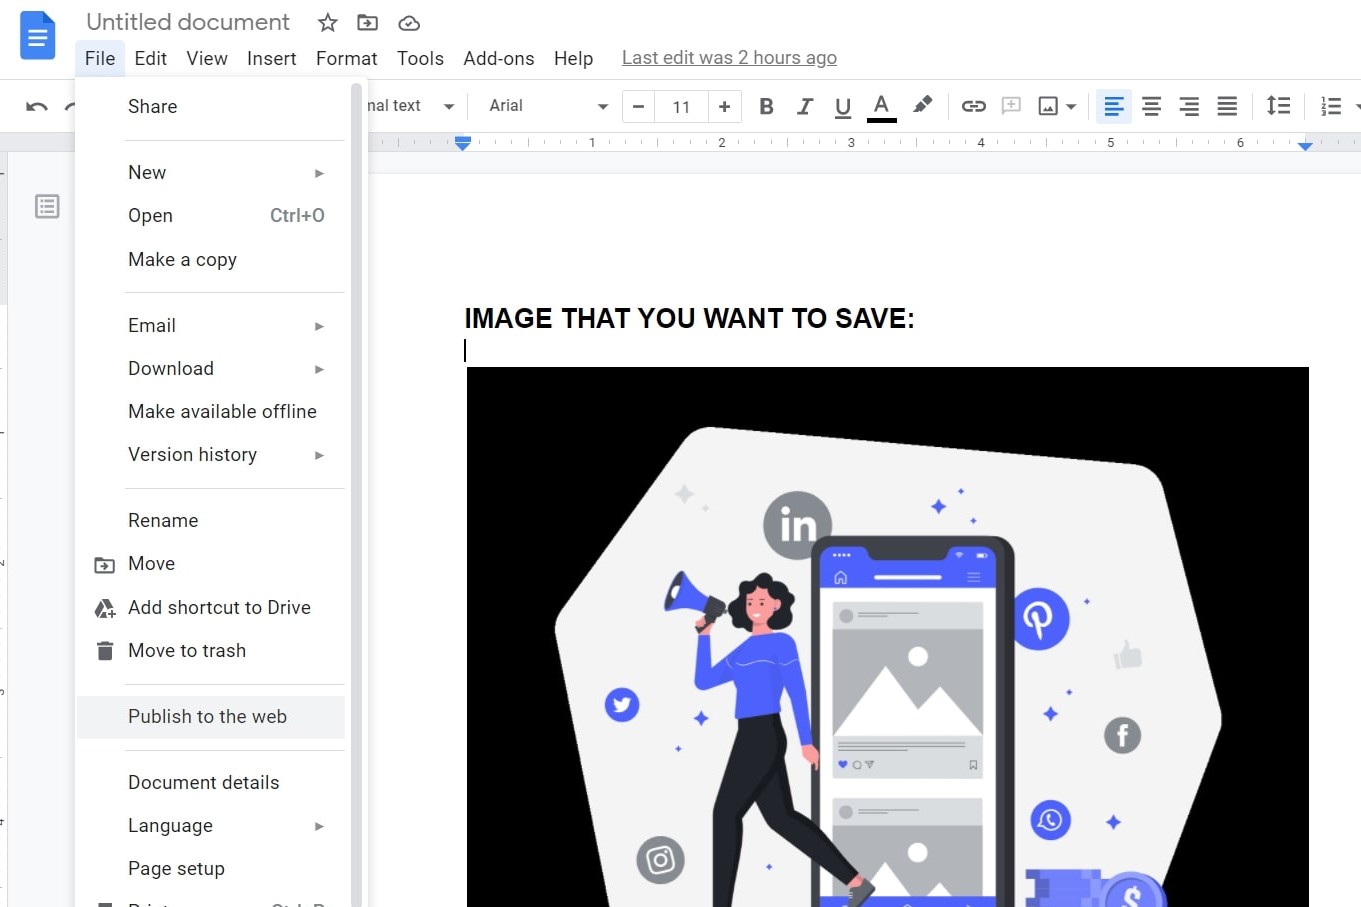Screen dimensions: 1361x907
Task: Click the undo arrow icon
Action: click(x=37, y=106)
